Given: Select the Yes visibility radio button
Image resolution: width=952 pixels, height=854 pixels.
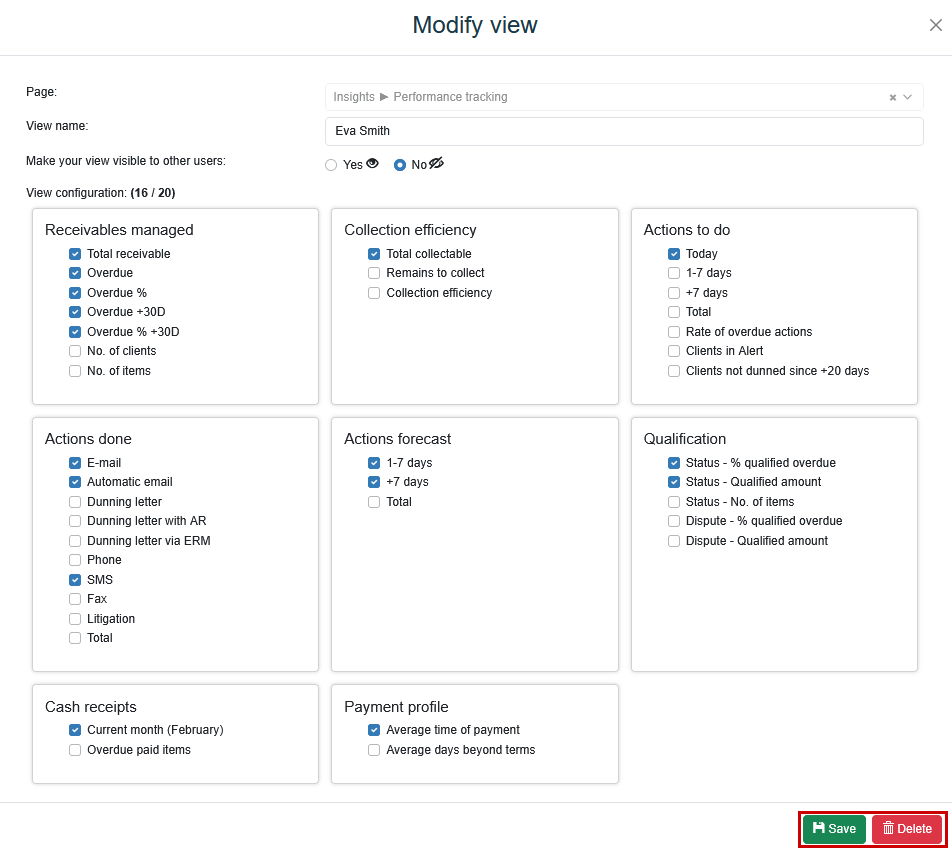Looking at the screenshot, I should coord(331,165).
